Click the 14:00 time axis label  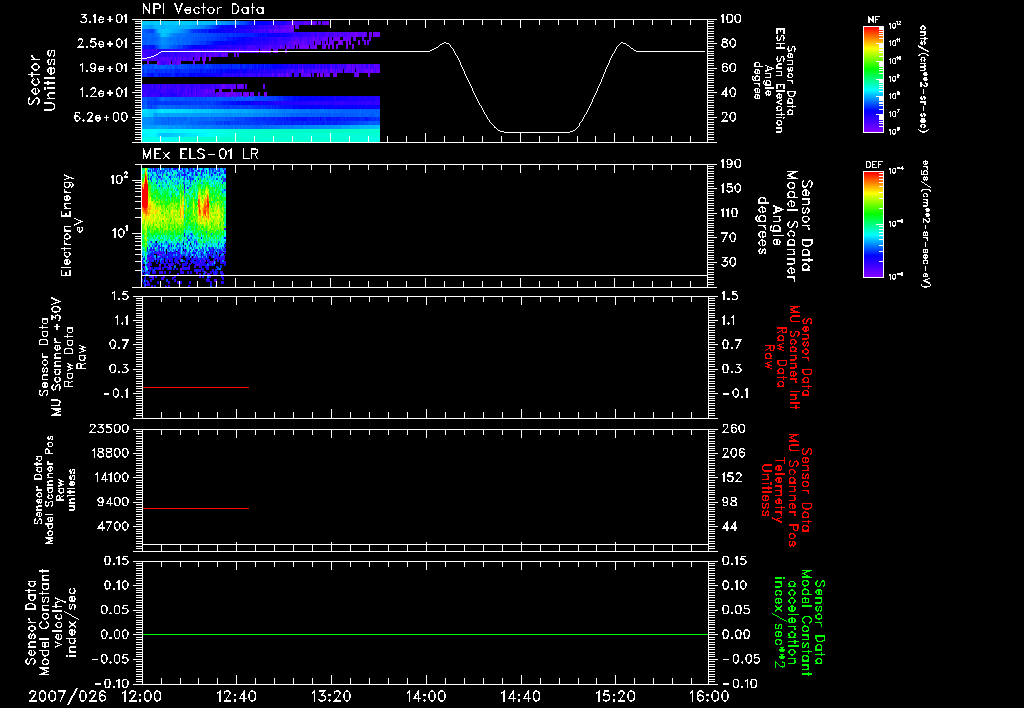pos(426,696)
